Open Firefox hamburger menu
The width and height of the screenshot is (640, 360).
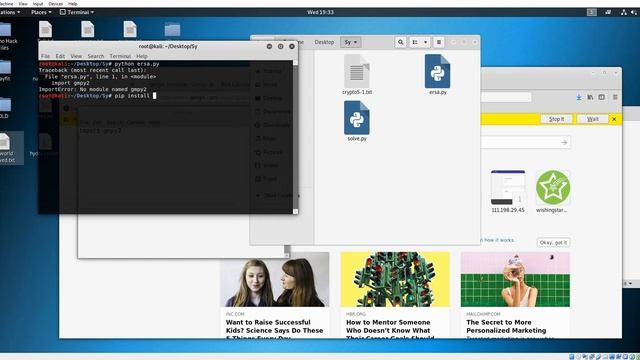(x=615, y=97)
